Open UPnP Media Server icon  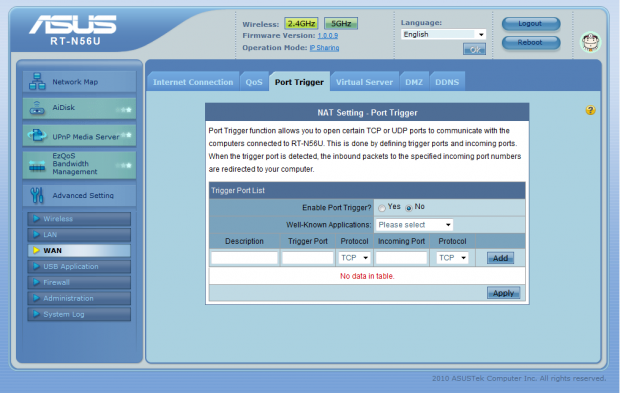point(37,136)
